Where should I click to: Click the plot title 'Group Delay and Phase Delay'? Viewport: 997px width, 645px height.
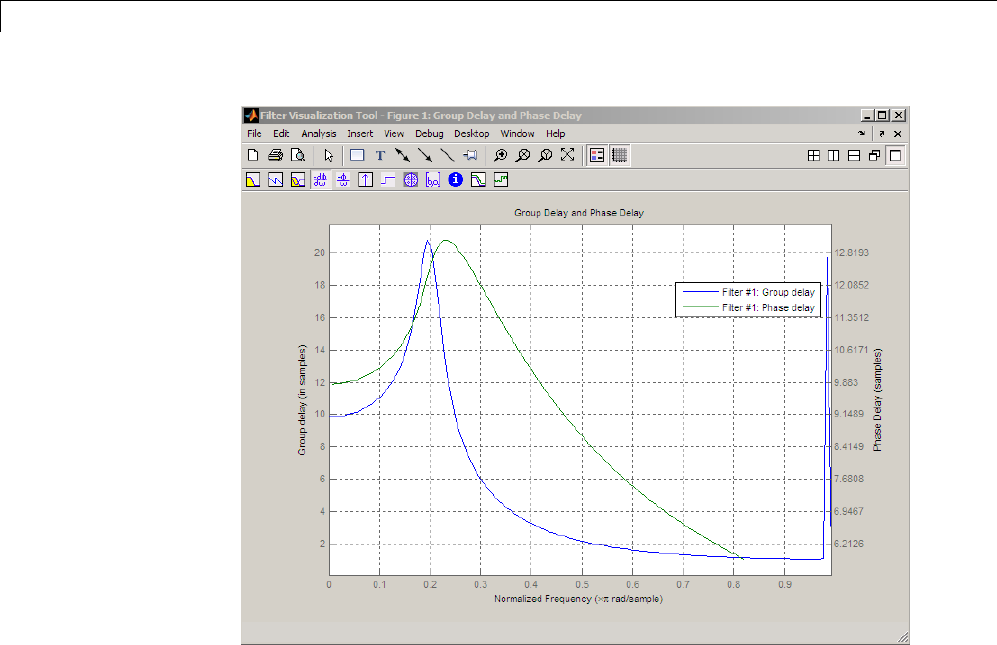[579, 212]
